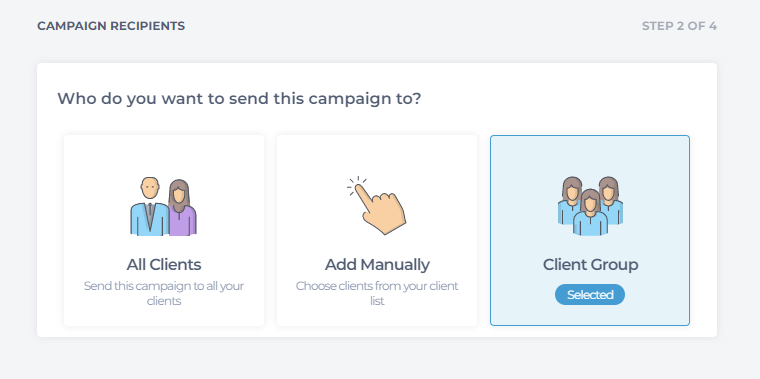760x379 pixels.
Task: Select the All Clients card
Action: [x=164, y=230]
